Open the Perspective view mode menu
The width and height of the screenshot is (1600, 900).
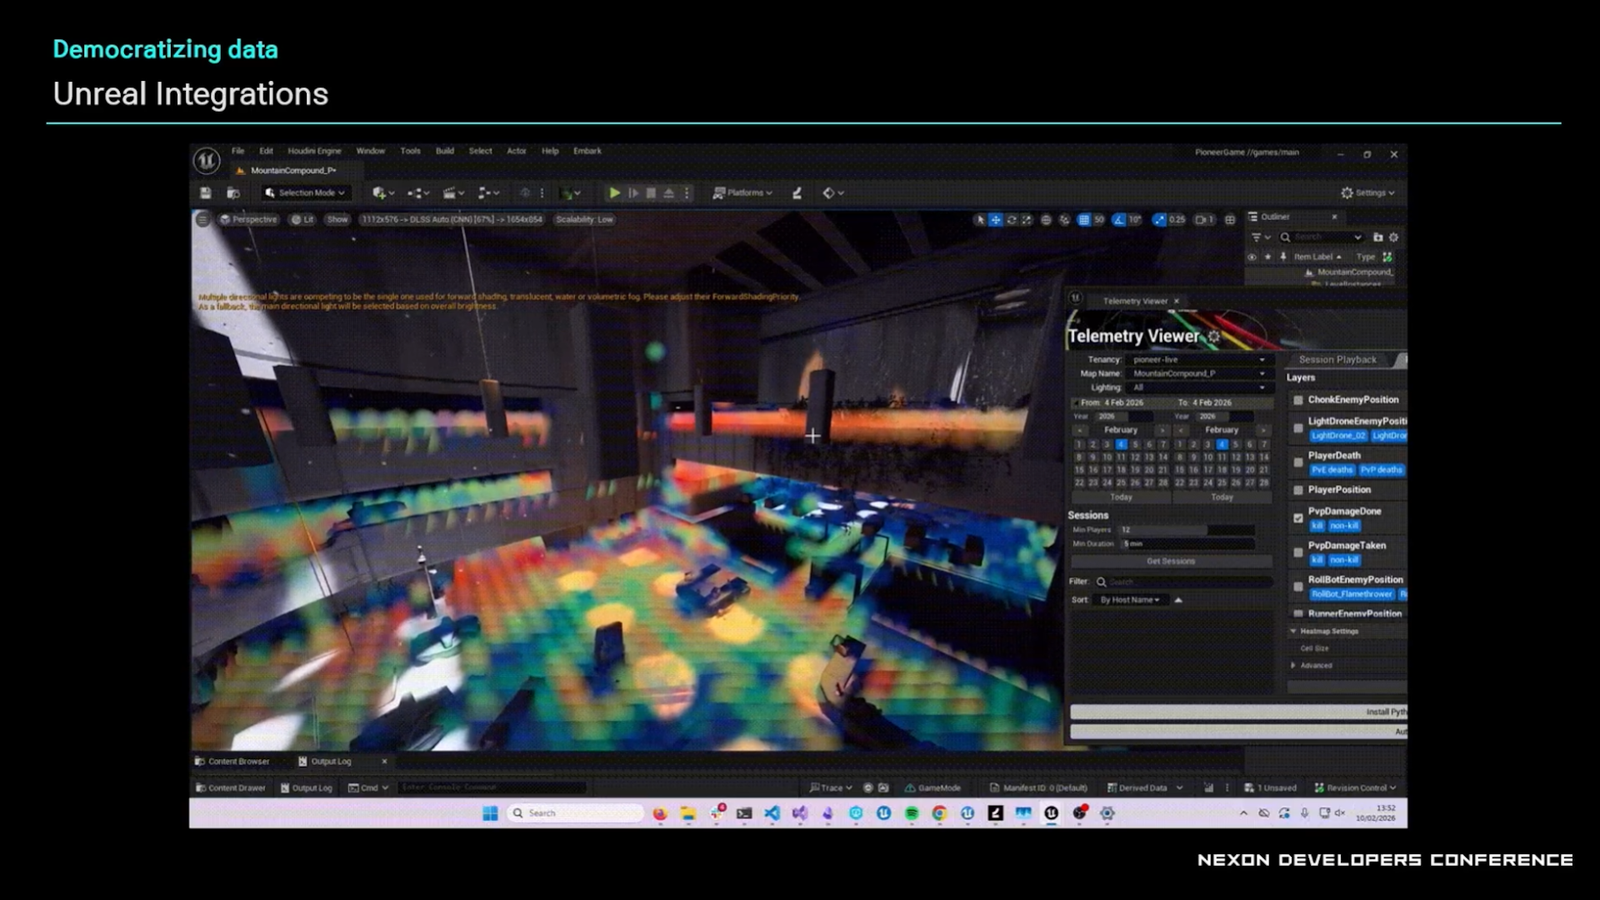[x=249, y=219]
